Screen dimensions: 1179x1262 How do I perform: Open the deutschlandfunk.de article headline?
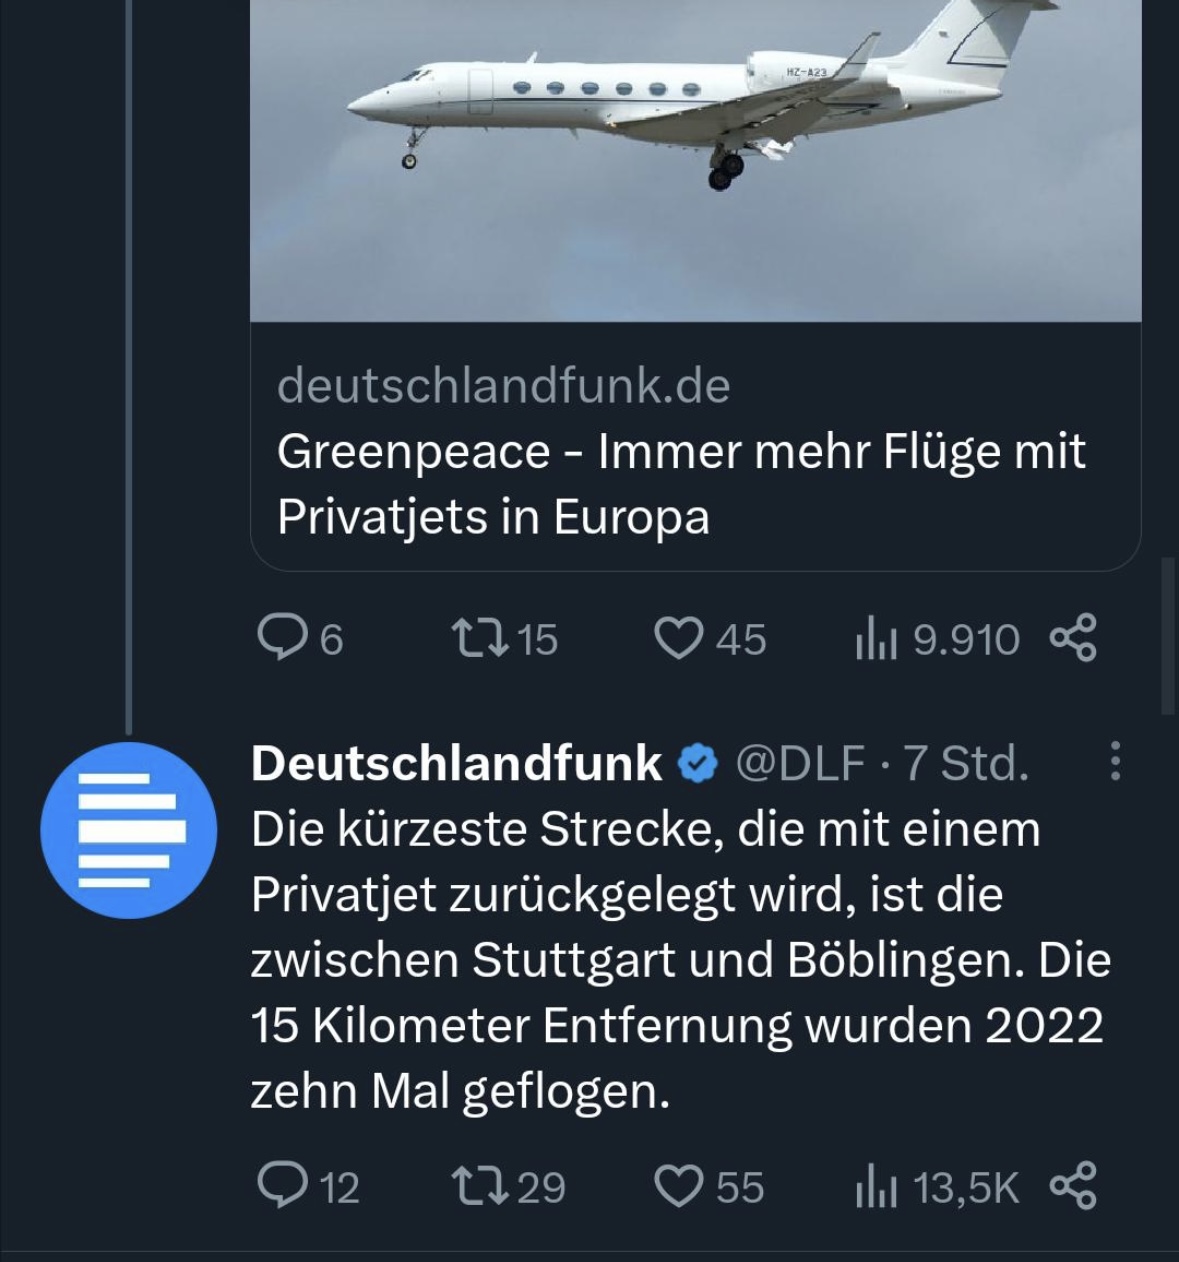680,483
